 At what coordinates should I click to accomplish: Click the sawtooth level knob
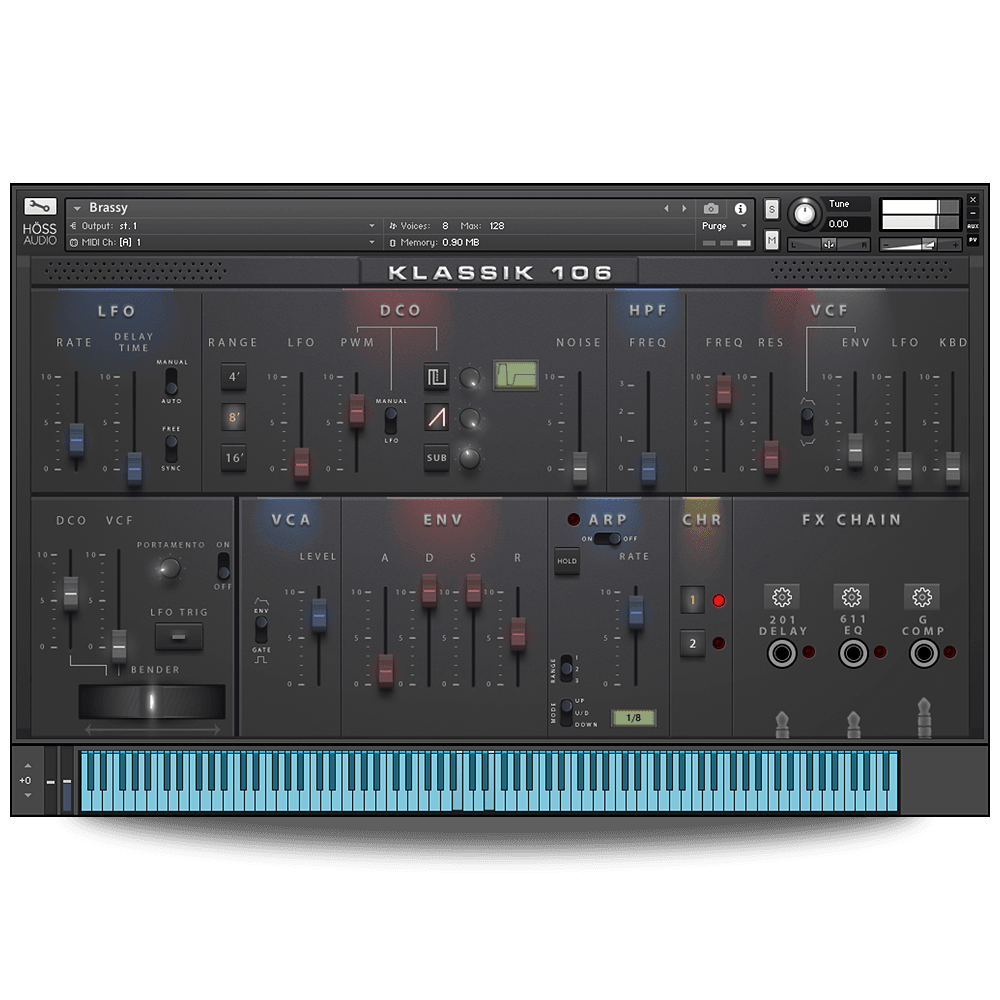tap(470, 418)
